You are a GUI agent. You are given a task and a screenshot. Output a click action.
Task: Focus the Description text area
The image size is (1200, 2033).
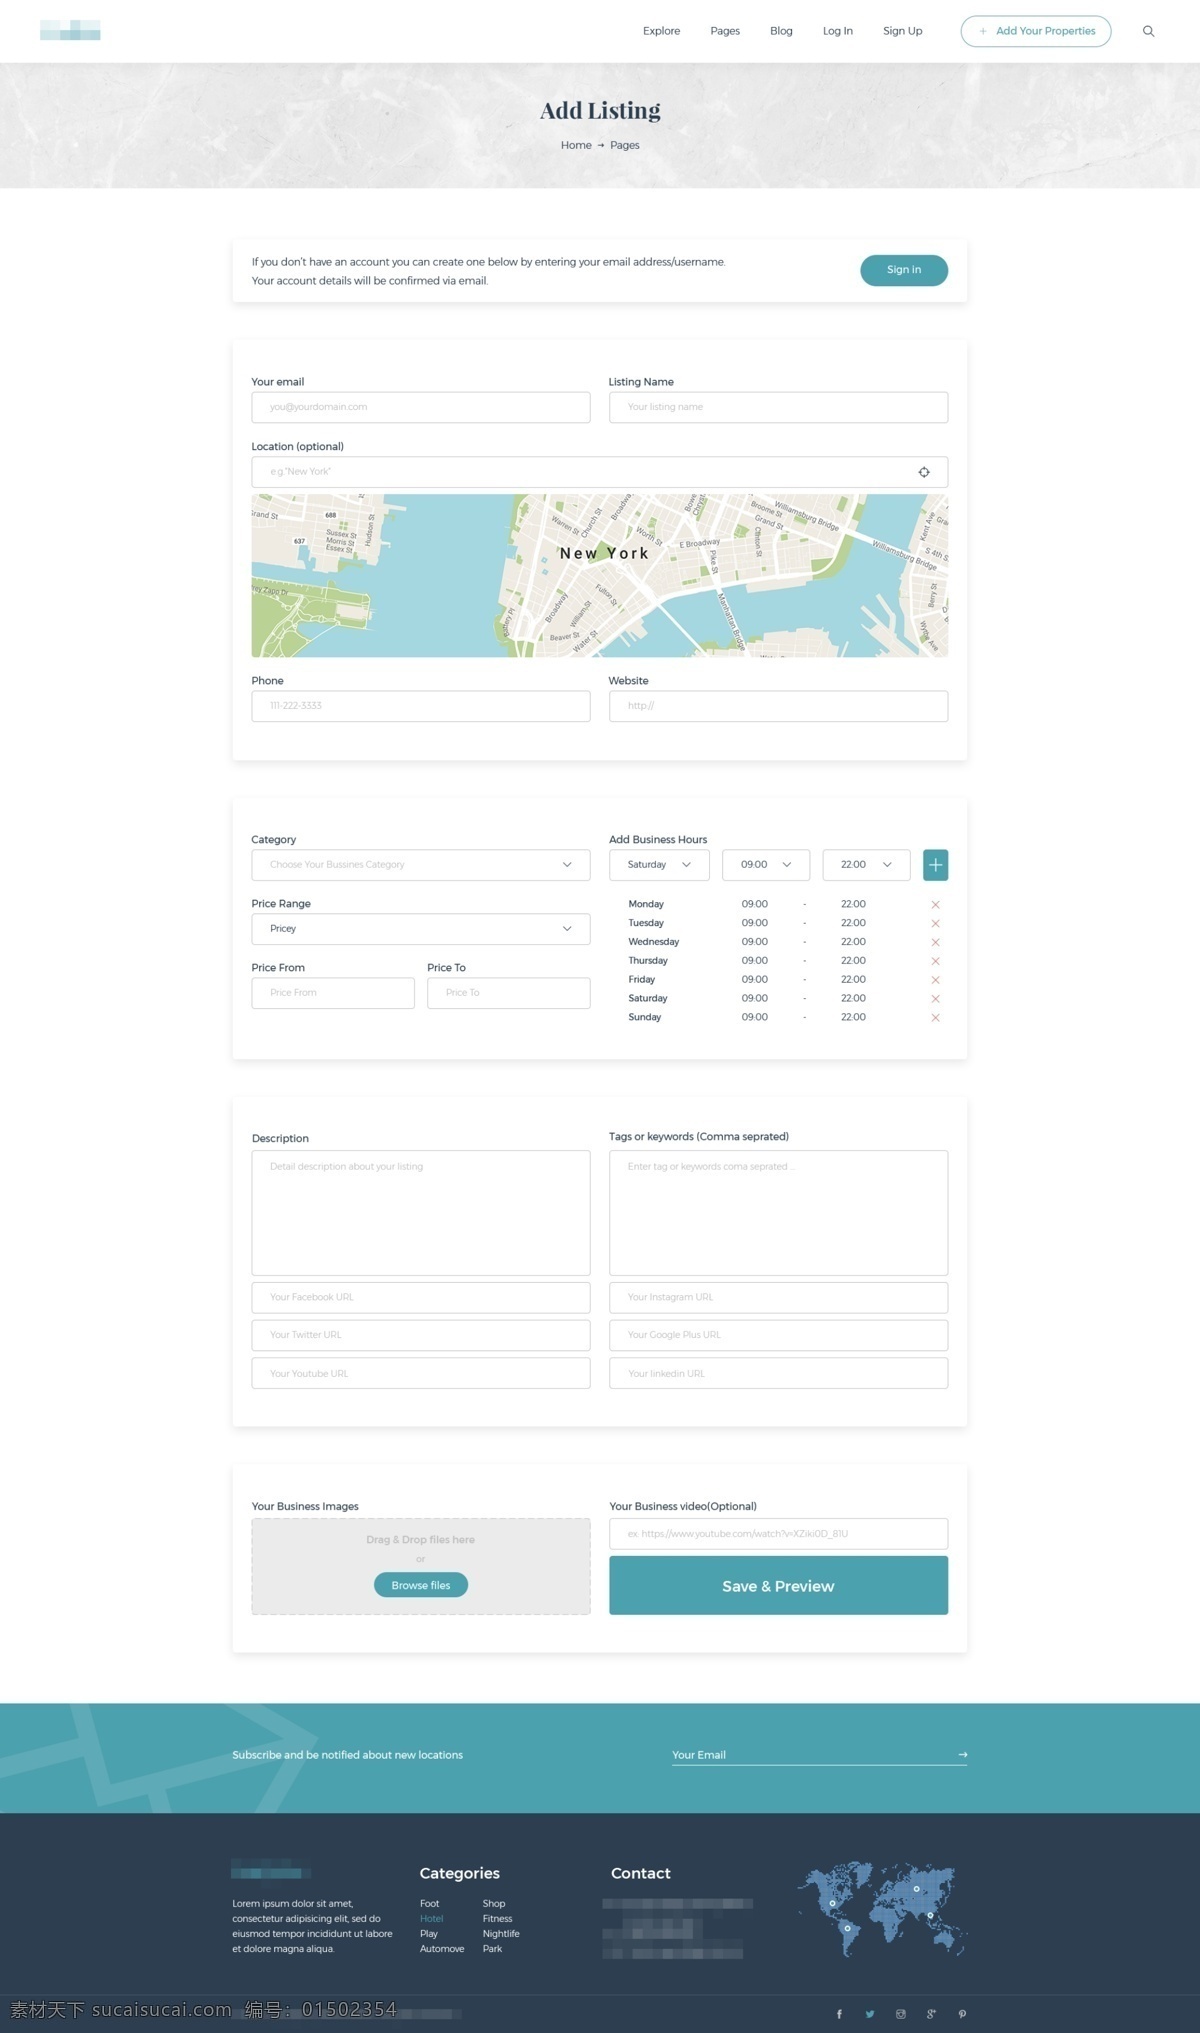[421, 1213]
